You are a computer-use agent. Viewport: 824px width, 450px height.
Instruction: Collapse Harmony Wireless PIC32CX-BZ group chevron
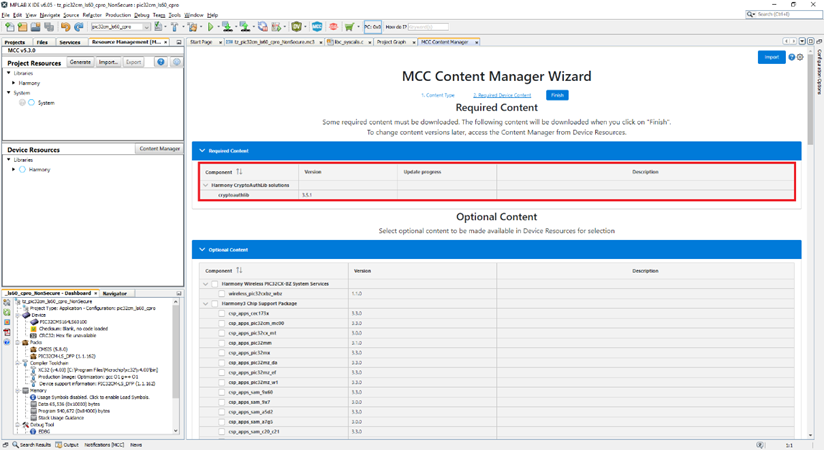point(205,284)
